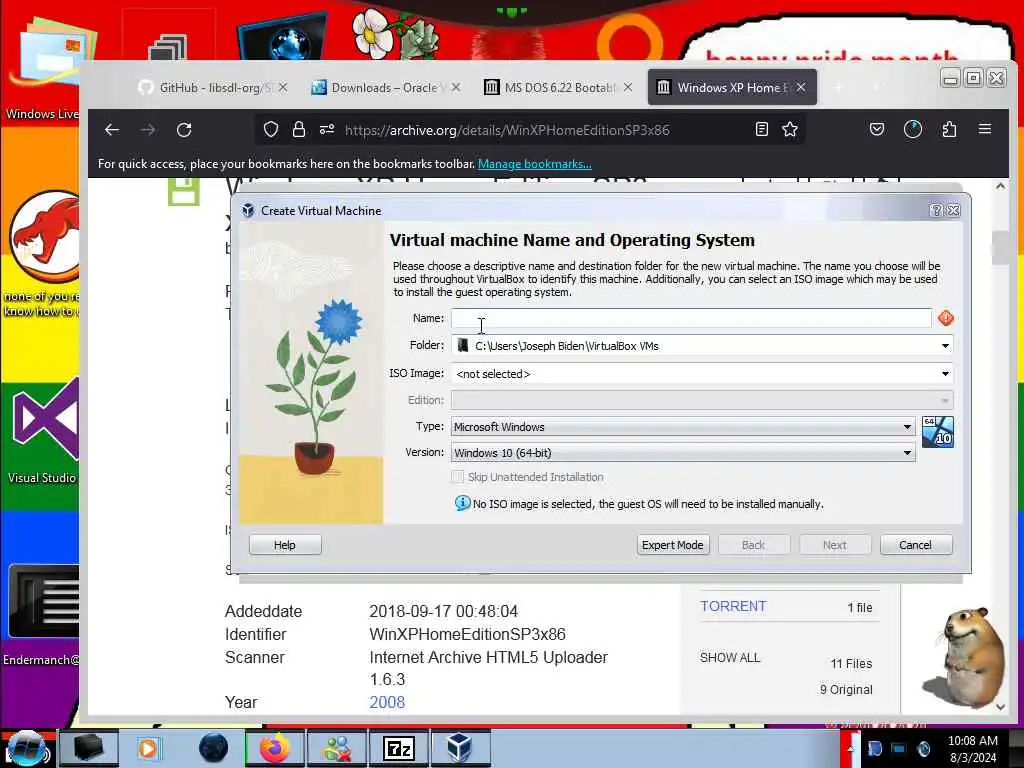Image resolution: width=1024 pixels, height=768 pixels.
Task: Open the 7-Zip taskbar icon
Action: coord(398,748)
